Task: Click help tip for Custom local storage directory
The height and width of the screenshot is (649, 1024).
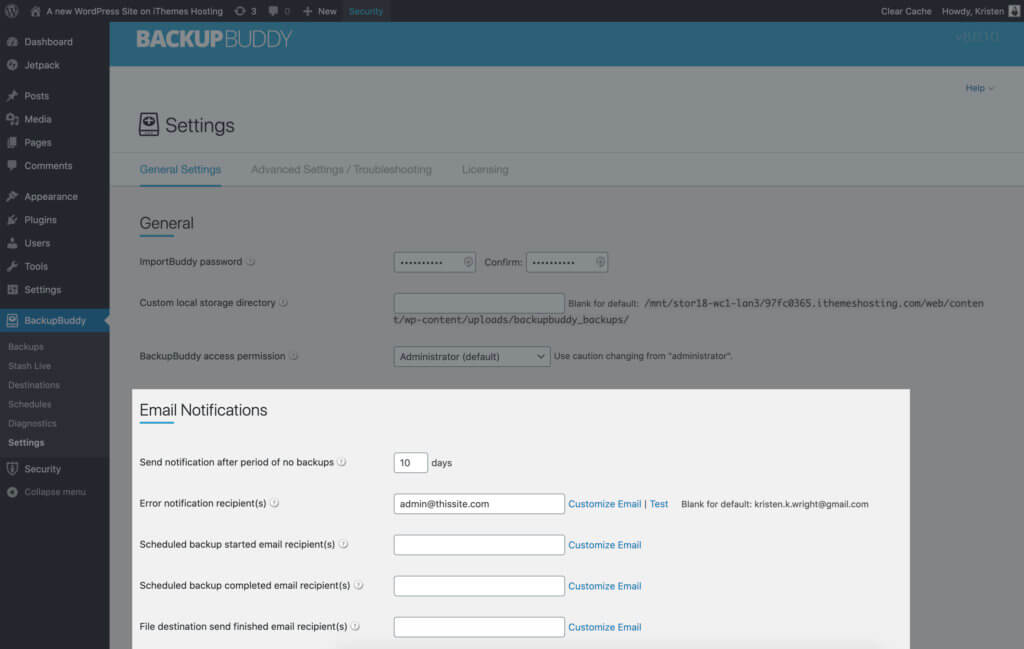Action: pos(283,303)
